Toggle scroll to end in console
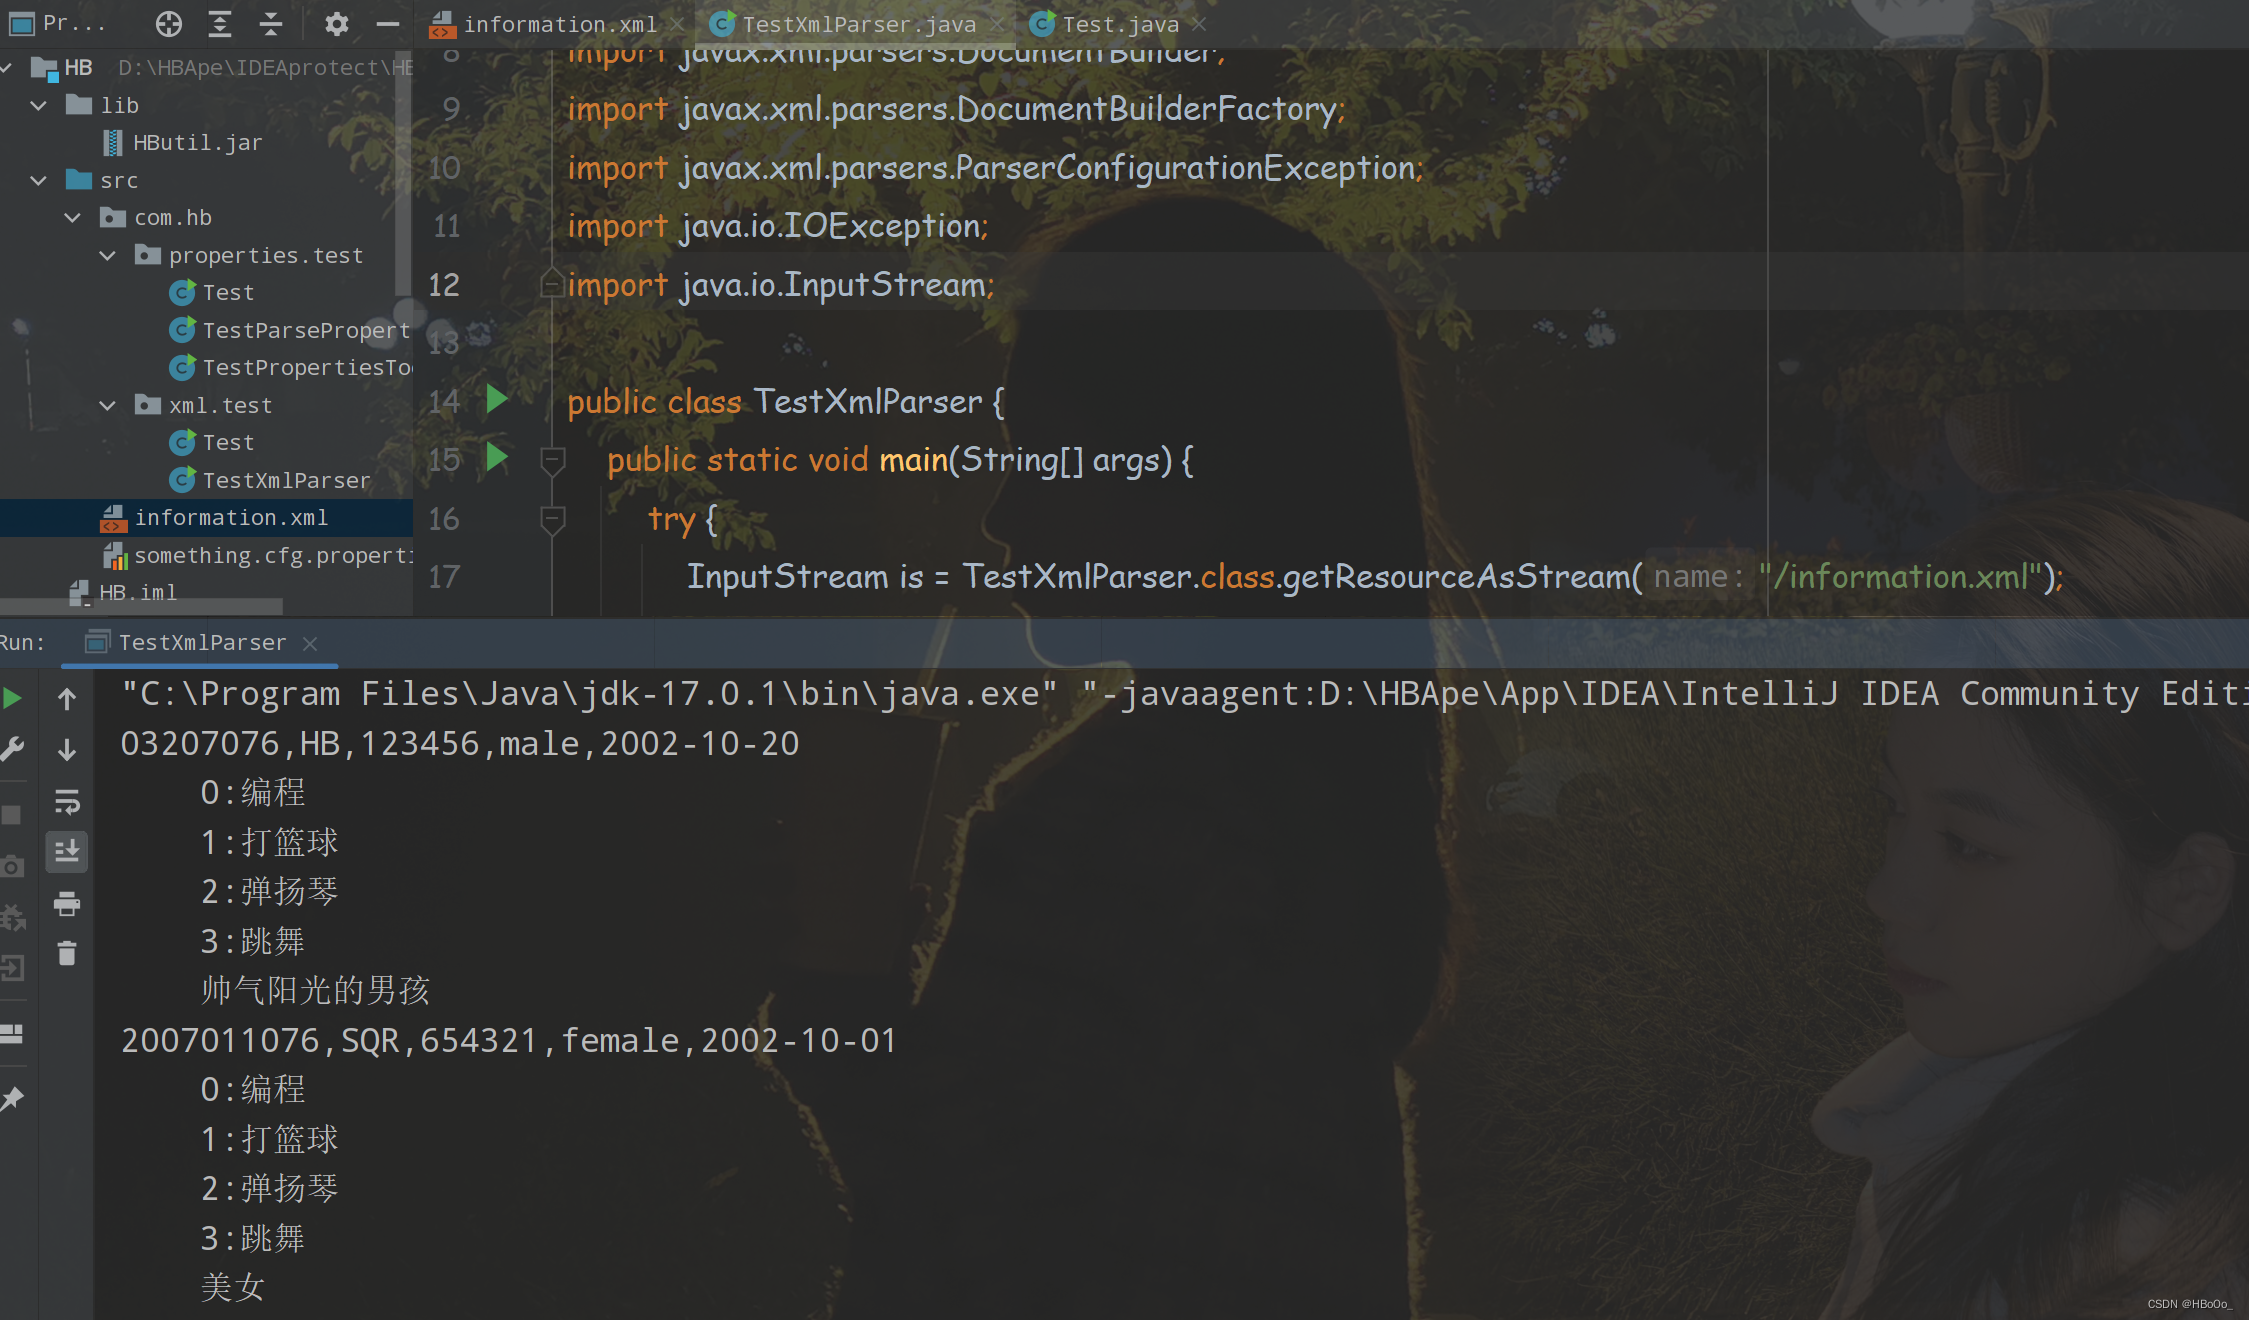 (x=67, y=852)
